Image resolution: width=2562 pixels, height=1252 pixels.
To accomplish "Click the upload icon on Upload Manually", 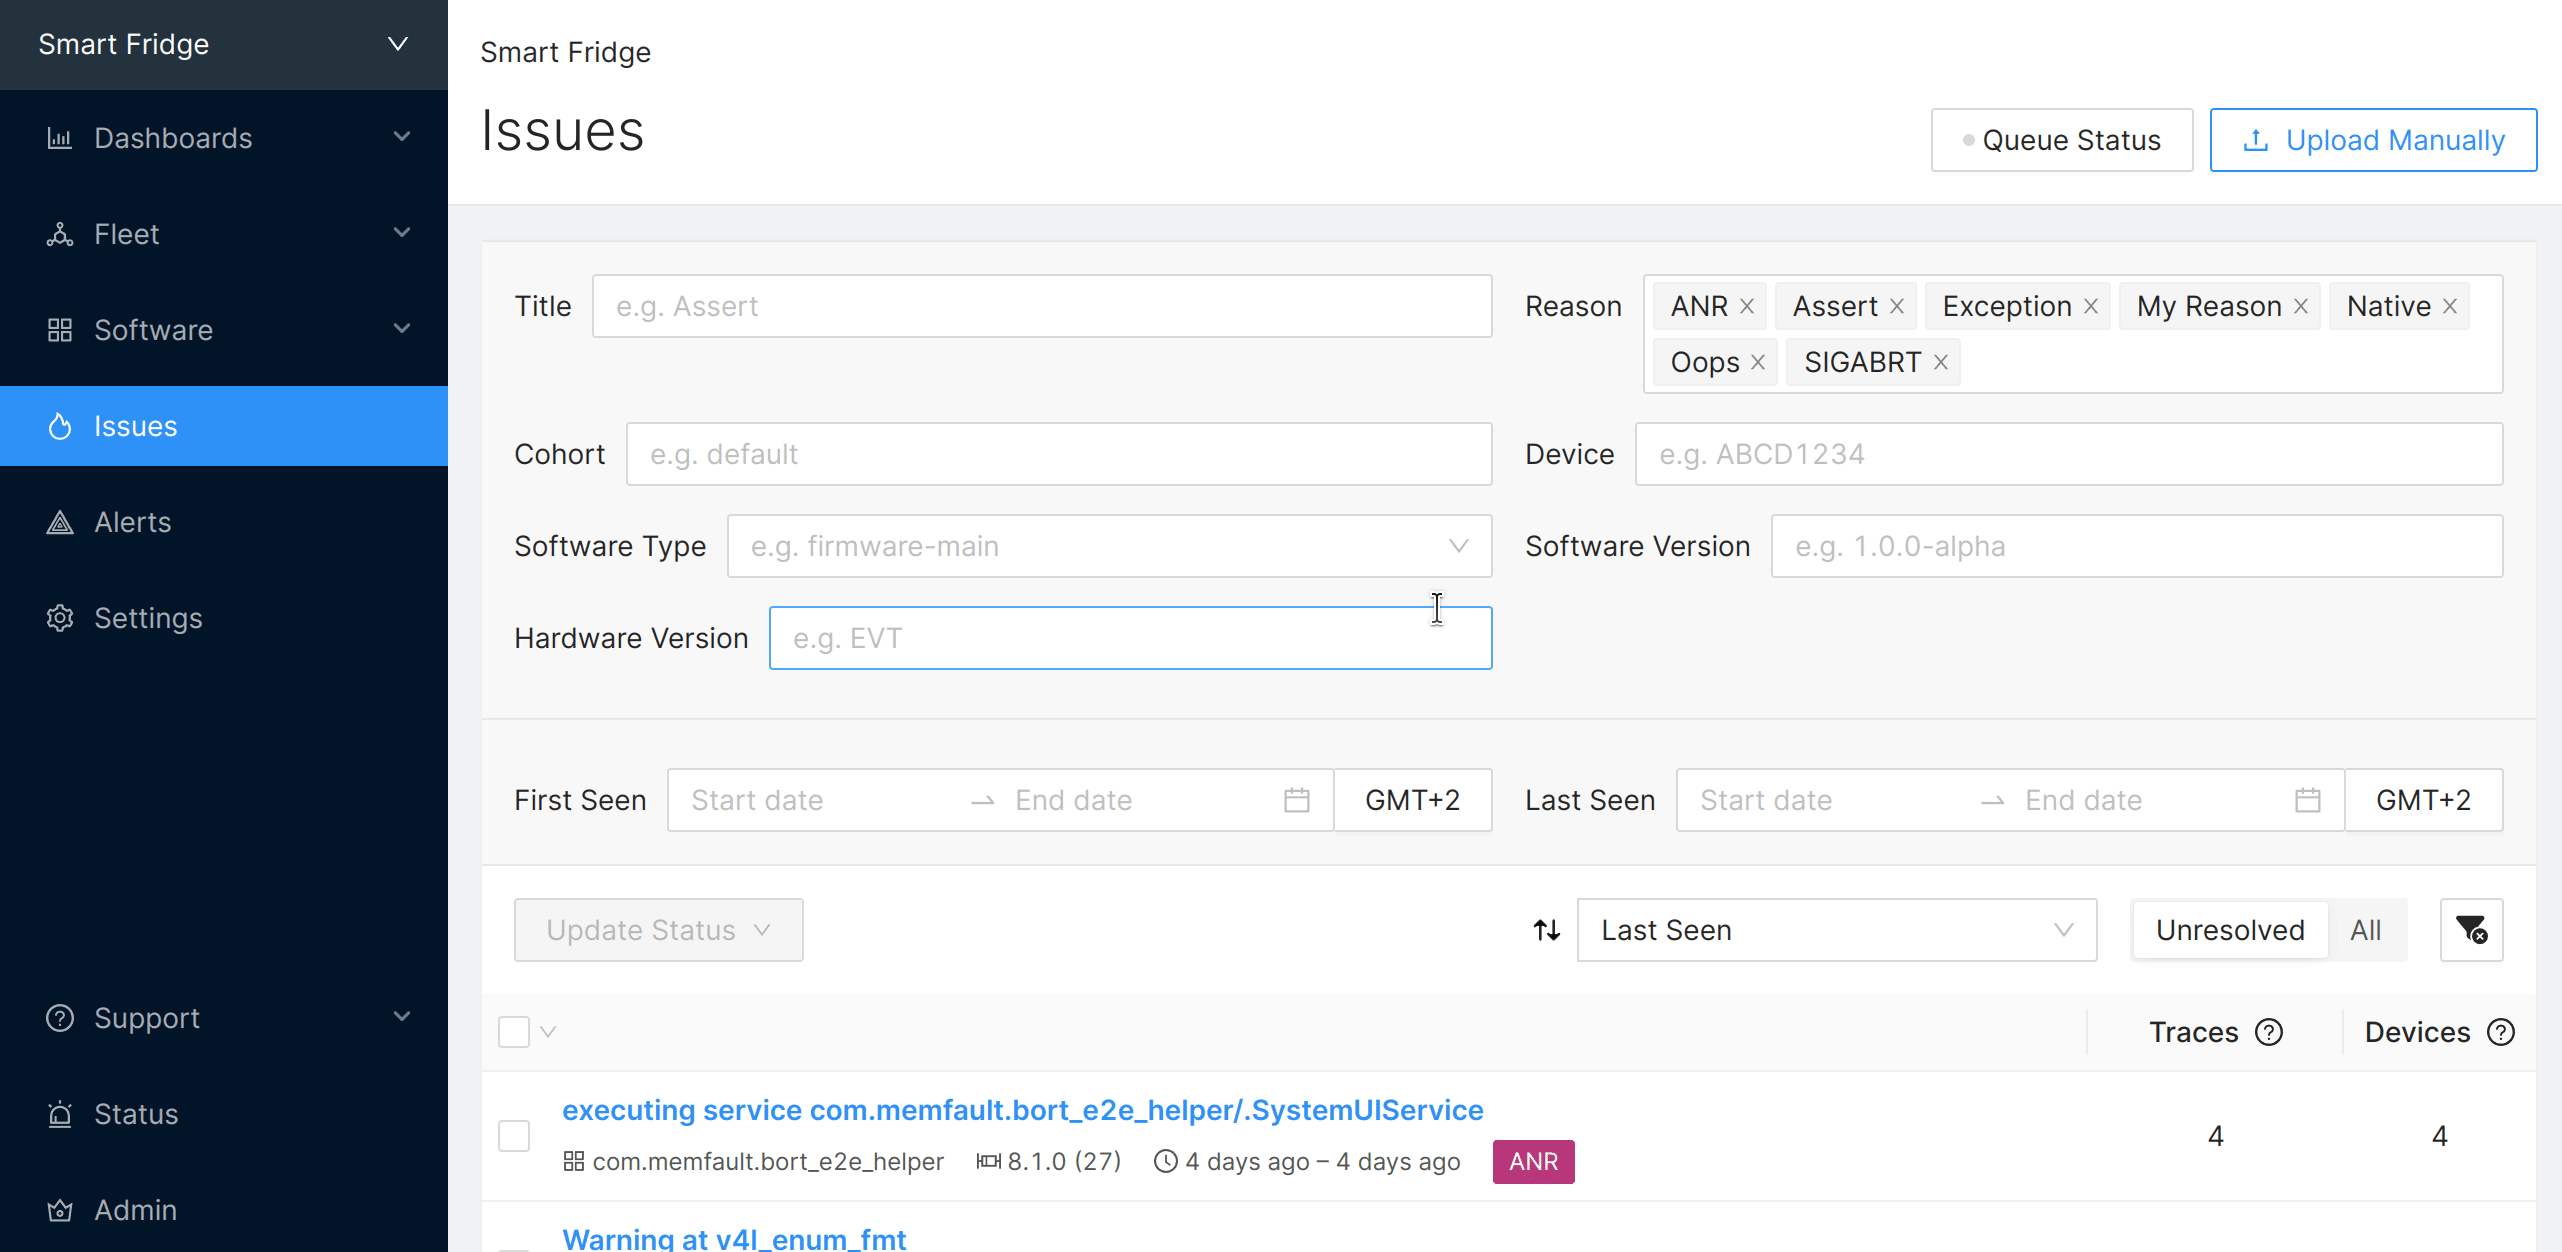I will pos(2257,140).
